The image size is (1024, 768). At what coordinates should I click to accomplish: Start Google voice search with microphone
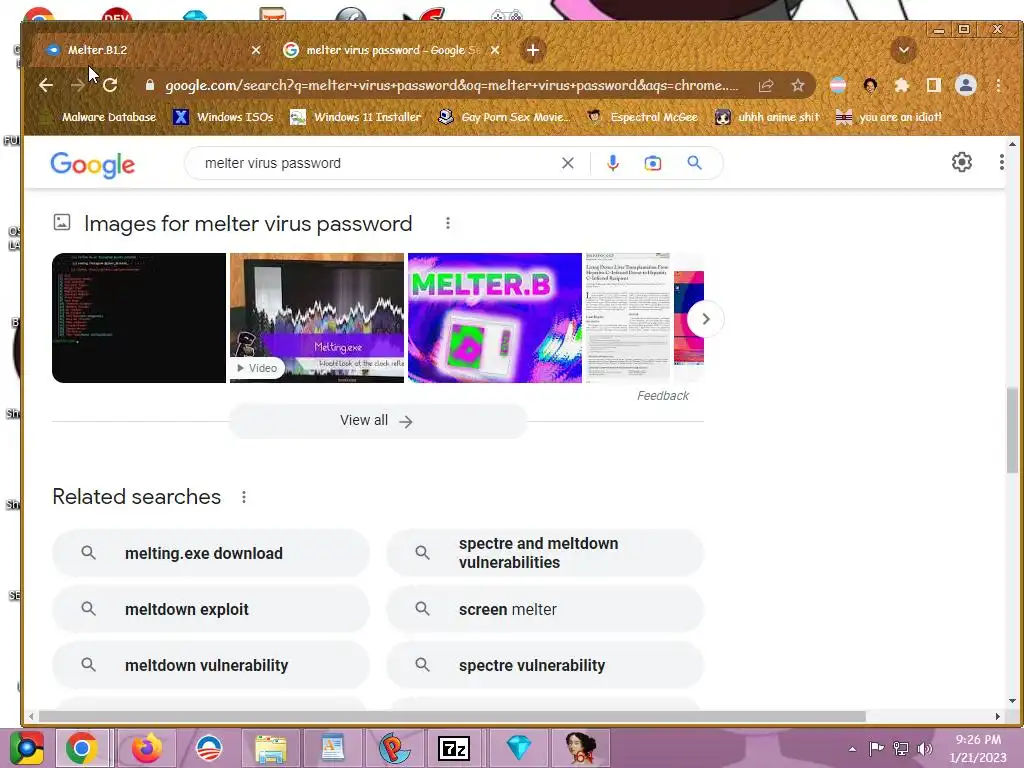point(613,163)
